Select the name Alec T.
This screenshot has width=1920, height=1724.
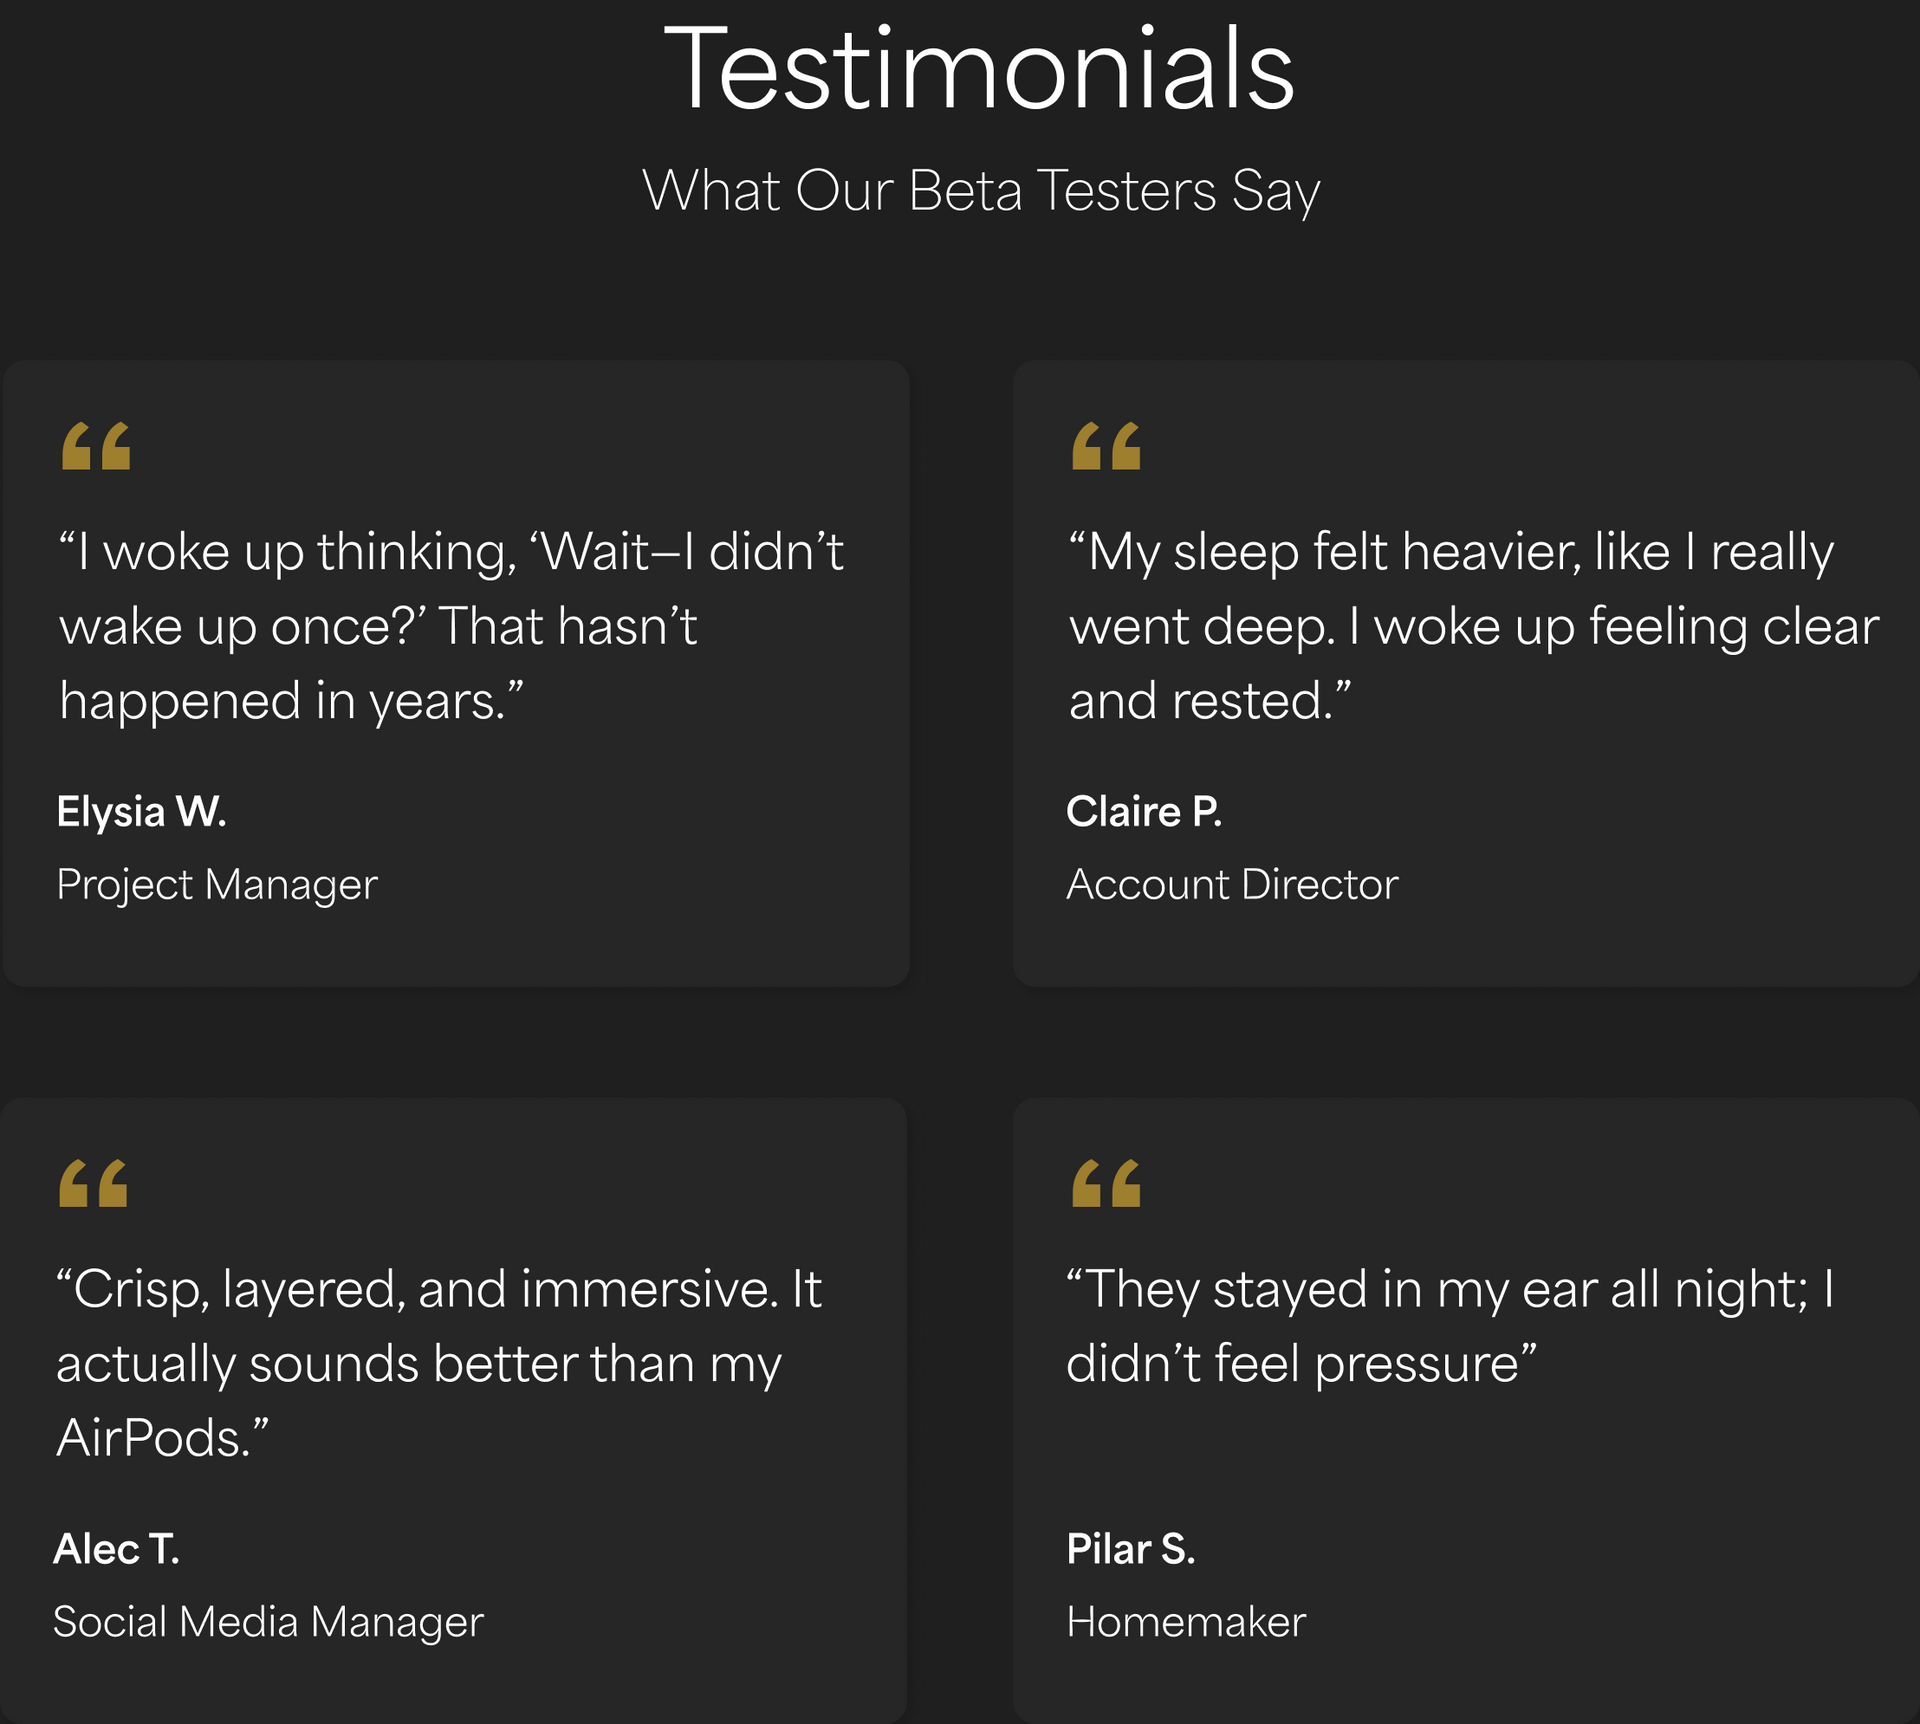pos(117,1548)
